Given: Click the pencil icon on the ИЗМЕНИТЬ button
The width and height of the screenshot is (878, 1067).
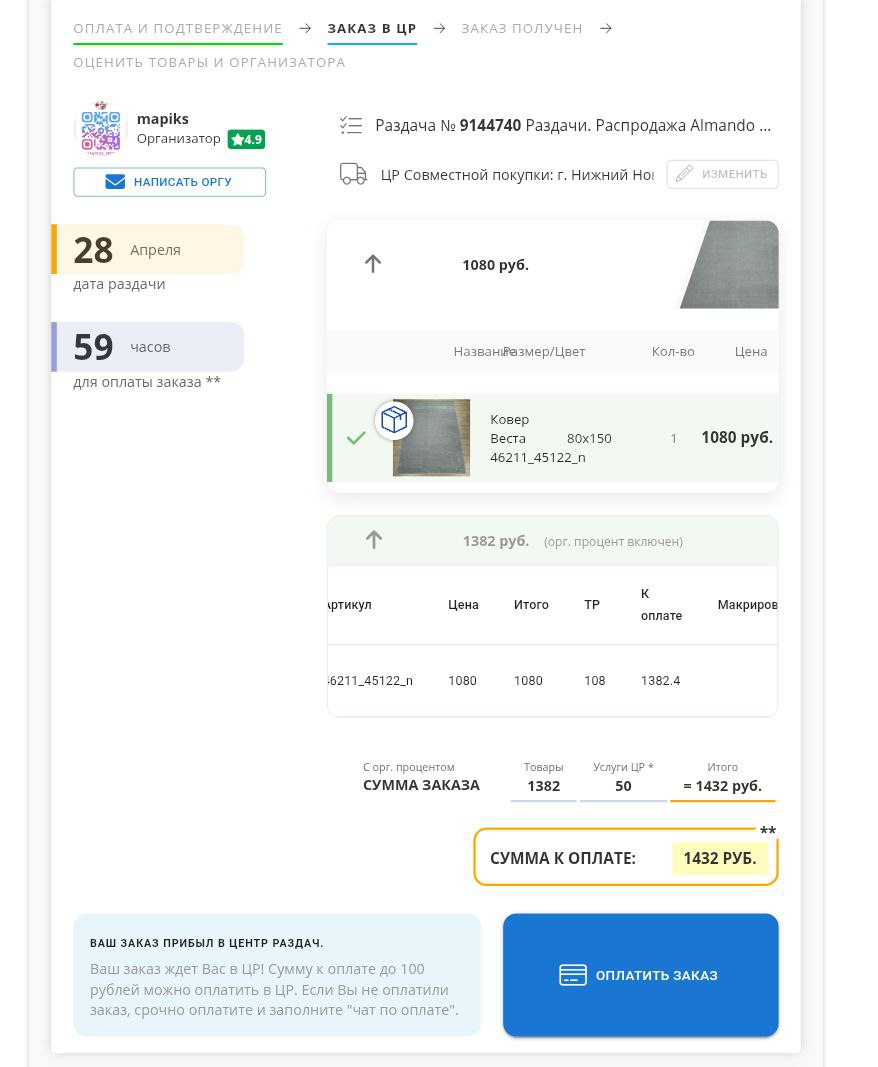Looking at the screenshot, I should tap(684, 174).
